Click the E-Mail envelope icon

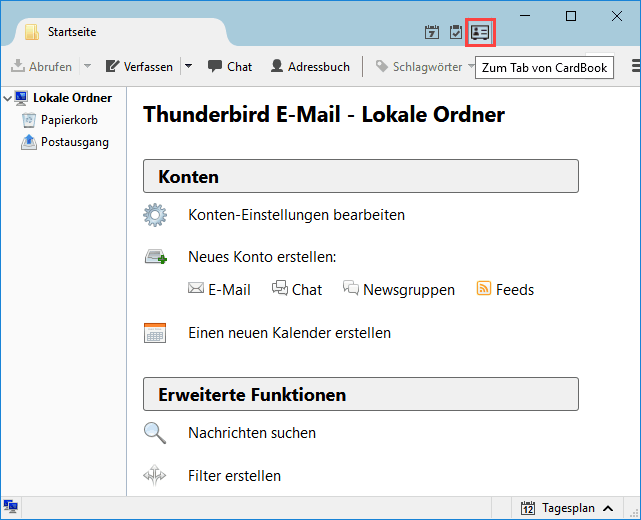click(x=196, y=288)
